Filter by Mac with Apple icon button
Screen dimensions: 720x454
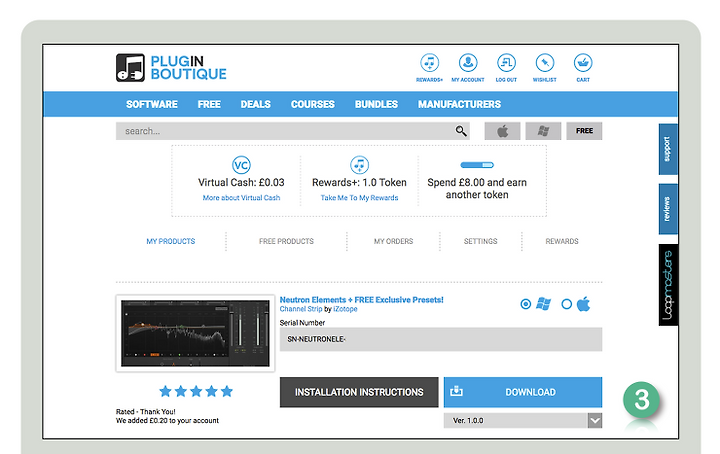(x=502, y=131)
